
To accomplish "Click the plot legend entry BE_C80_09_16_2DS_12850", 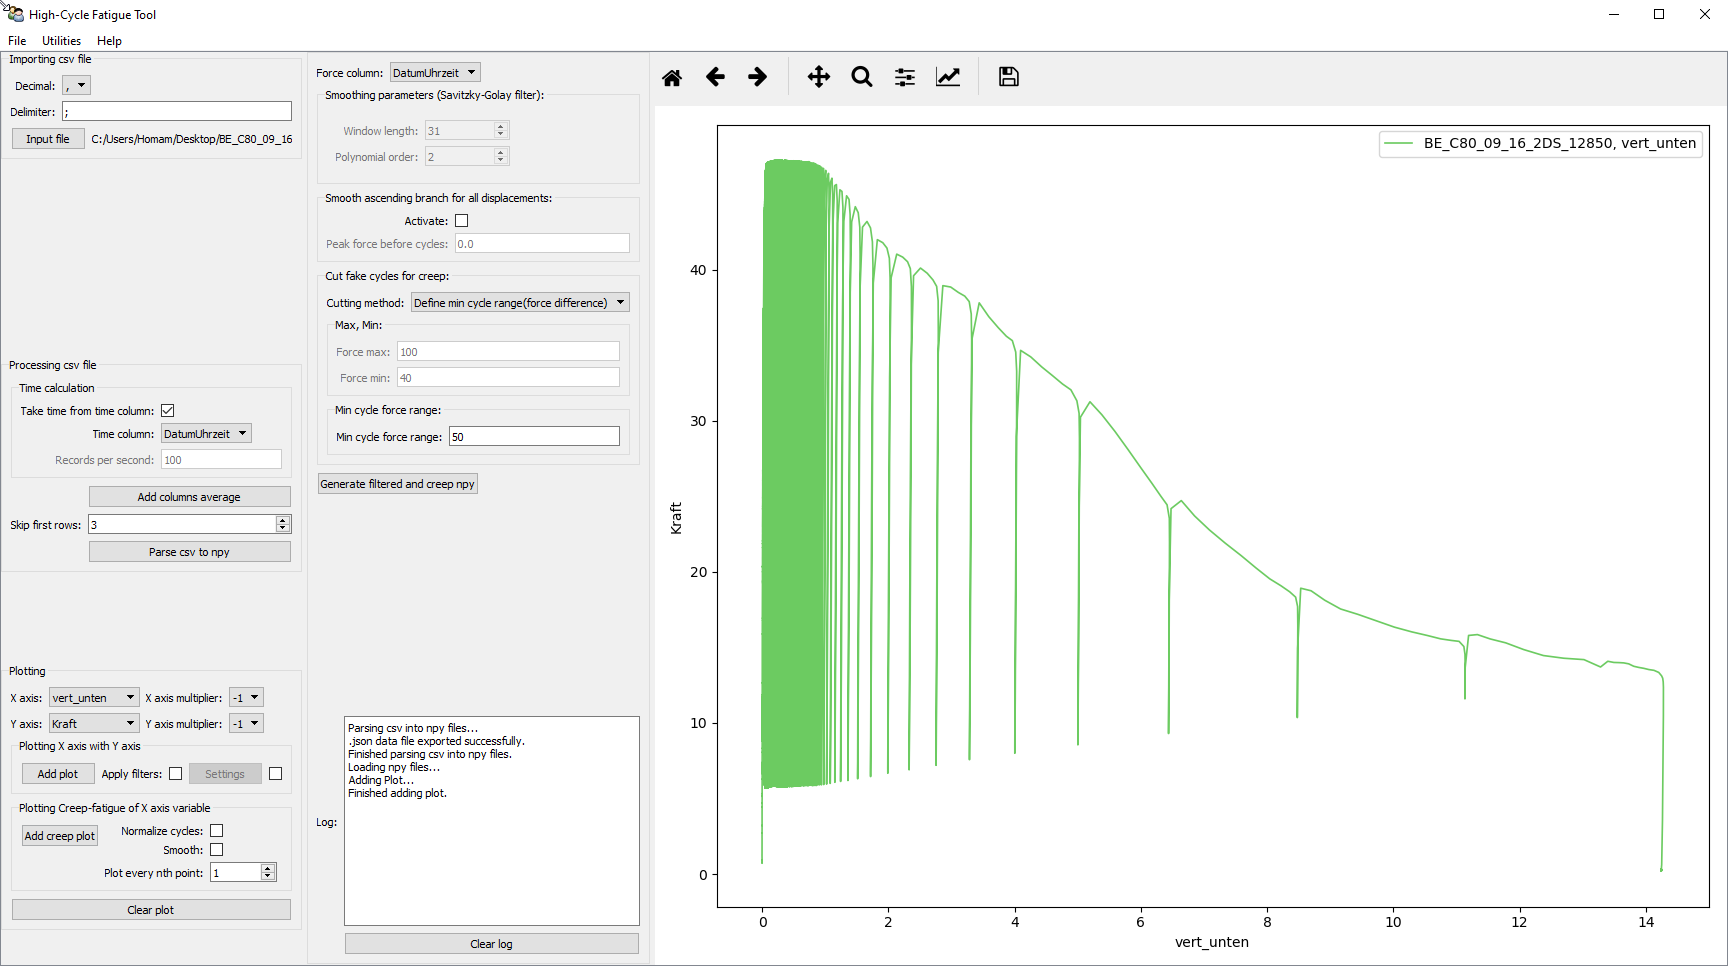I will 1540,143.
